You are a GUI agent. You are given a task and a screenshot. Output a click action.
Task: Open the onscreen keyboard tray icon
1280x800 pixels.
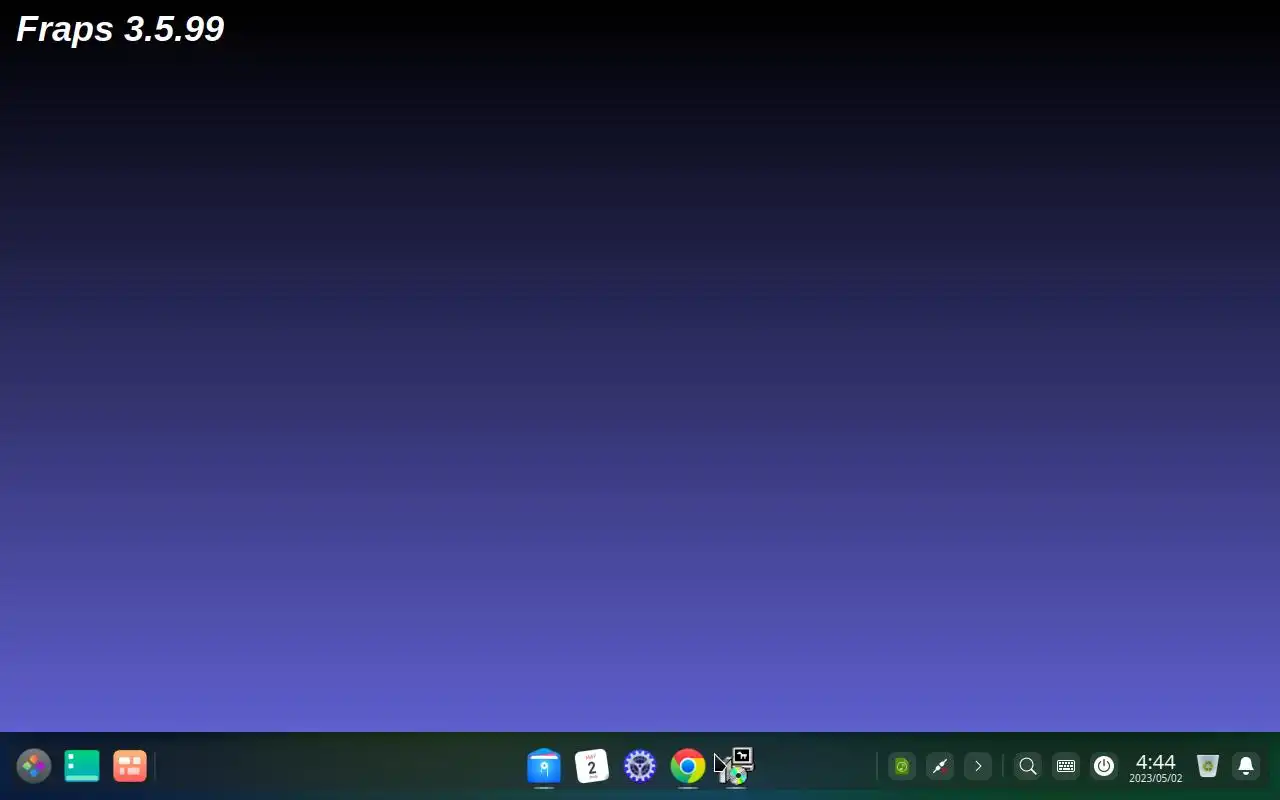[1066, 766]
